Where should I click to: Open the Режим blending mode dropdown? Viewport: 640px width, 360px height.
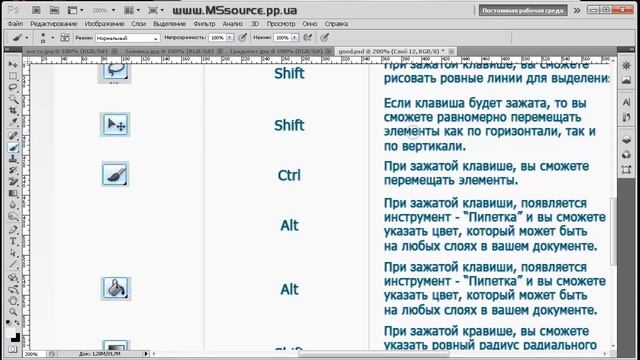127,38
